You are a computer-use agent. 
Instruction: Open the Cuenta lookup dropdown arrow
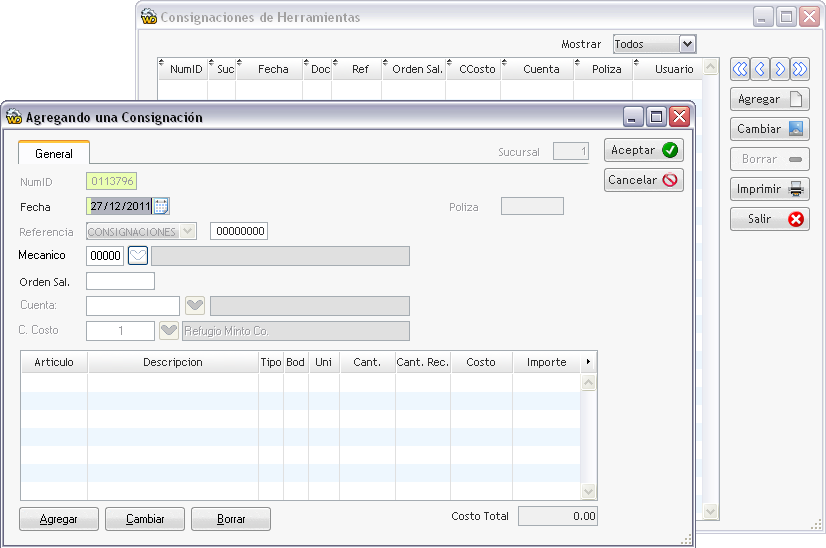pyautogui.click(x=195, y=305)
